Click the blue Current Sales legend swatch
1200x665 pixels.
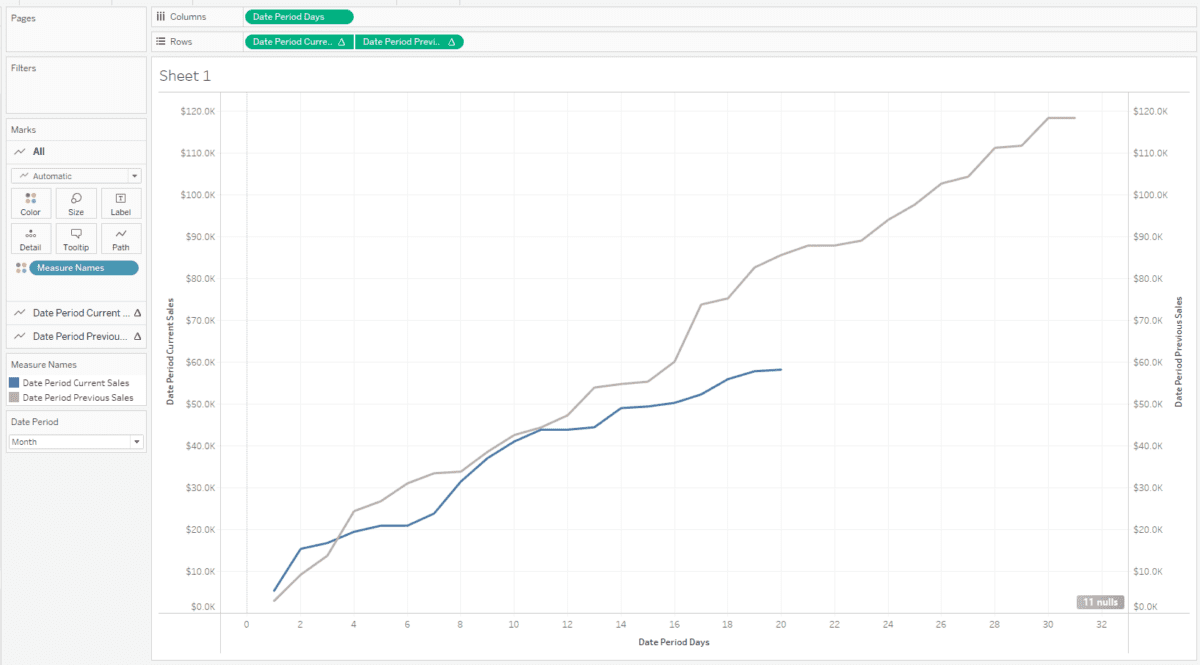[14, 383]
